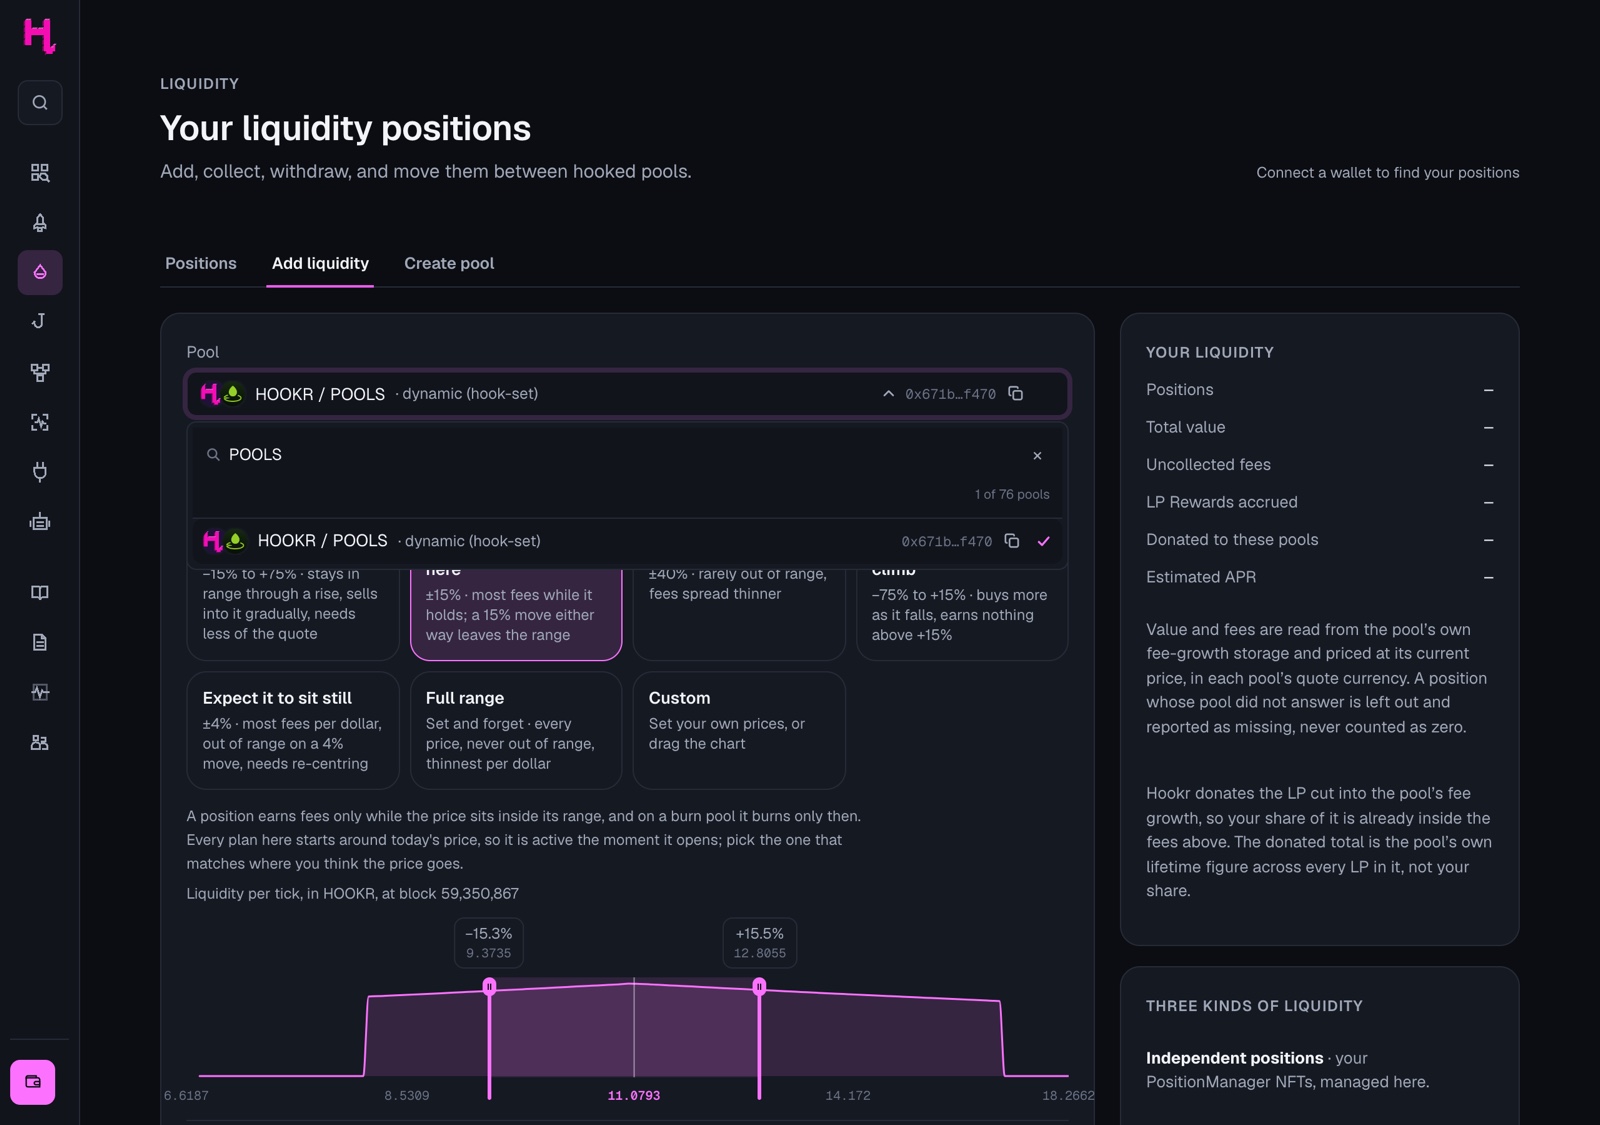Image resolution: width=1600 pixels, height=1125 pixels.
Task: Select the highlighted droplet liquidity icon
Action: [40, 272]
